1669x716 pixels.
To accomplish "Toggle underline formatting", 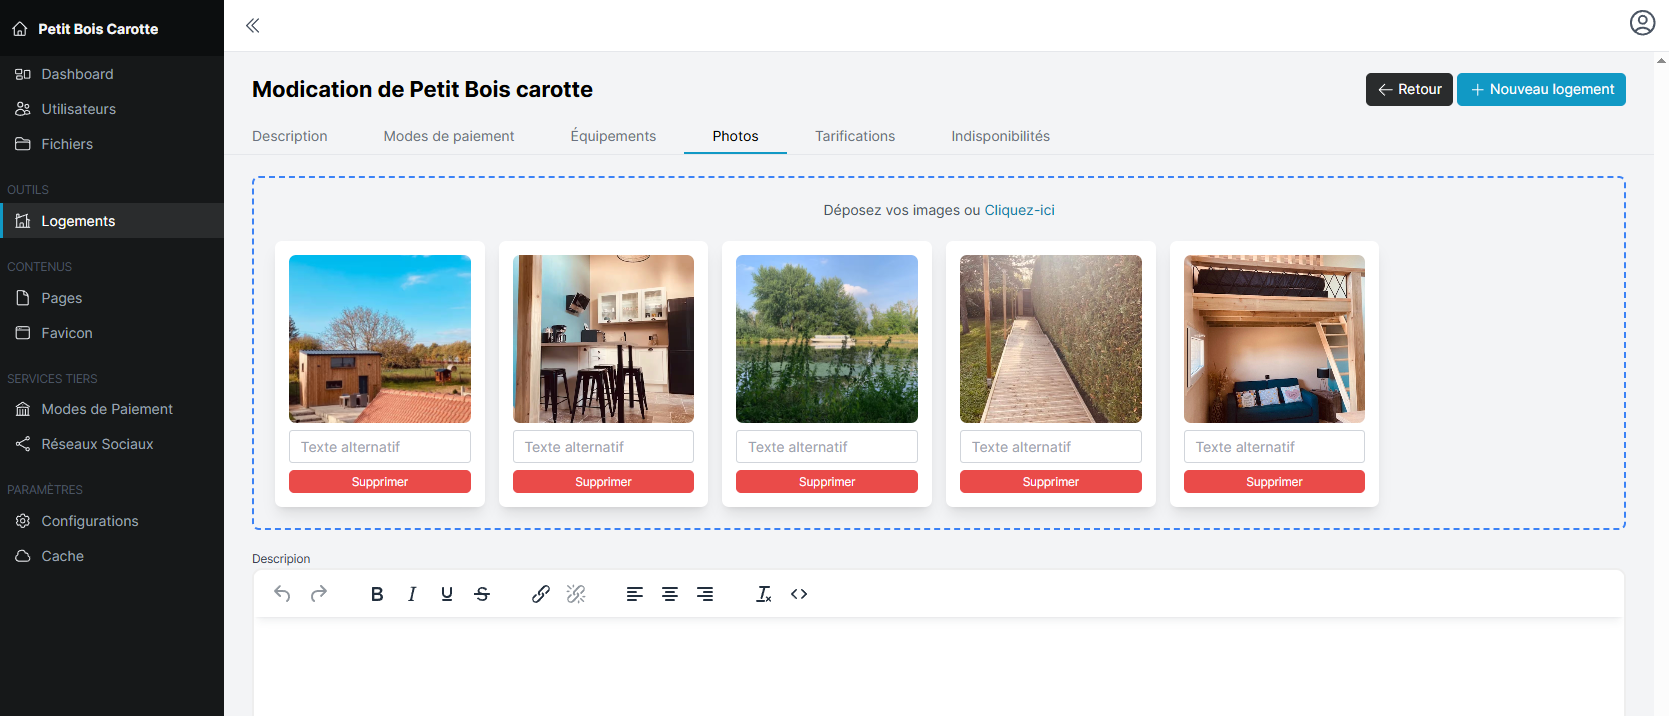I will coord(447,594).
